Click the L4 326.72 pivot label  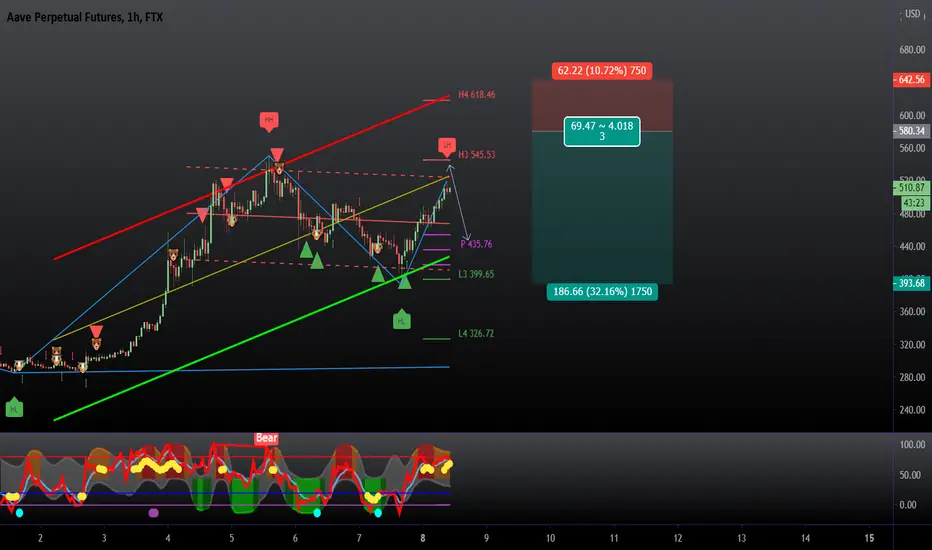click(x=476, y=334)
